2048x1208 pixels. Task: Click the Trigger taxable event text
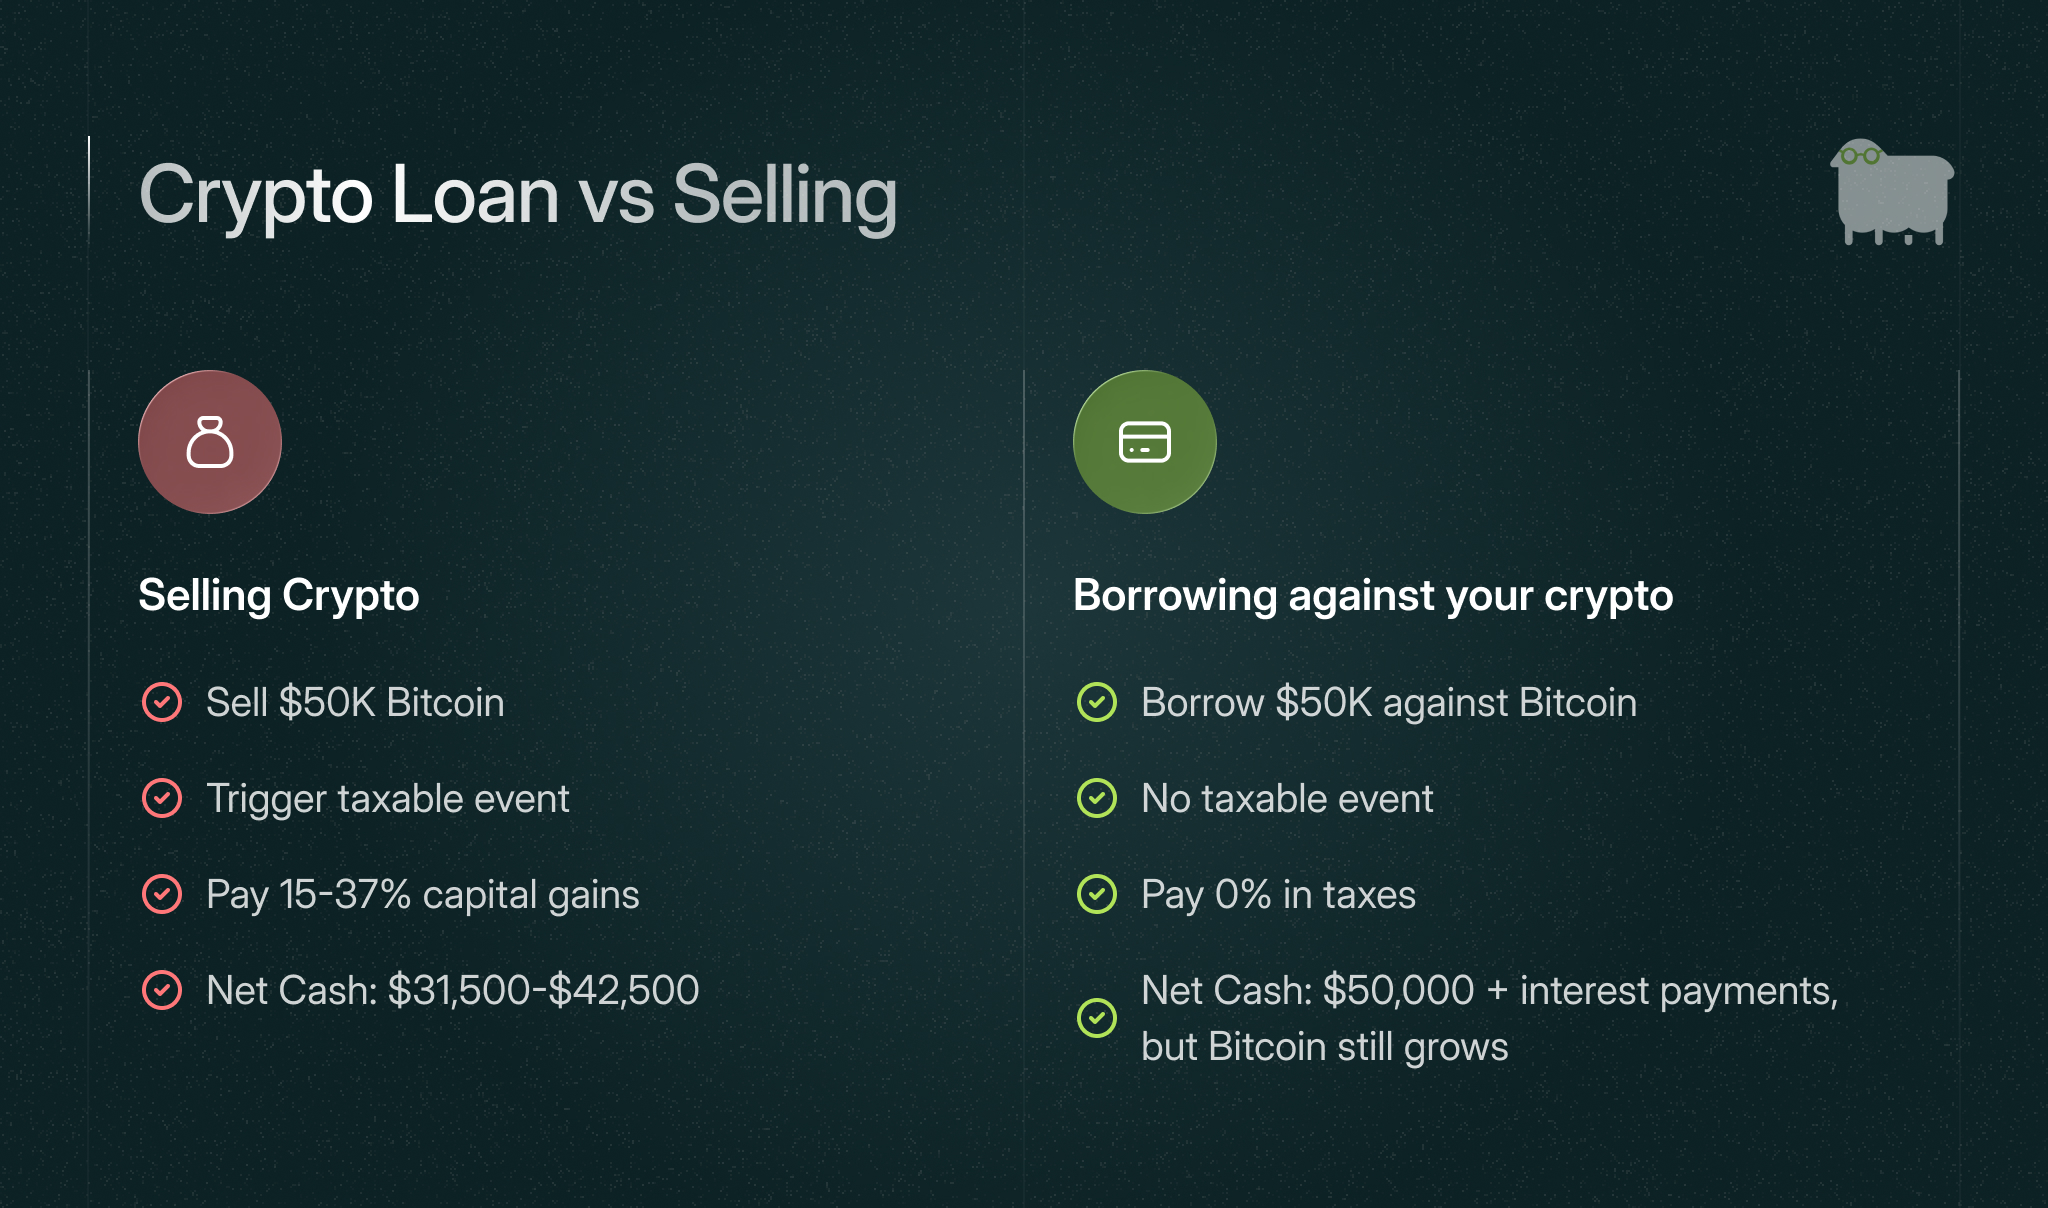pyautogui.click(x=387, y=798)
